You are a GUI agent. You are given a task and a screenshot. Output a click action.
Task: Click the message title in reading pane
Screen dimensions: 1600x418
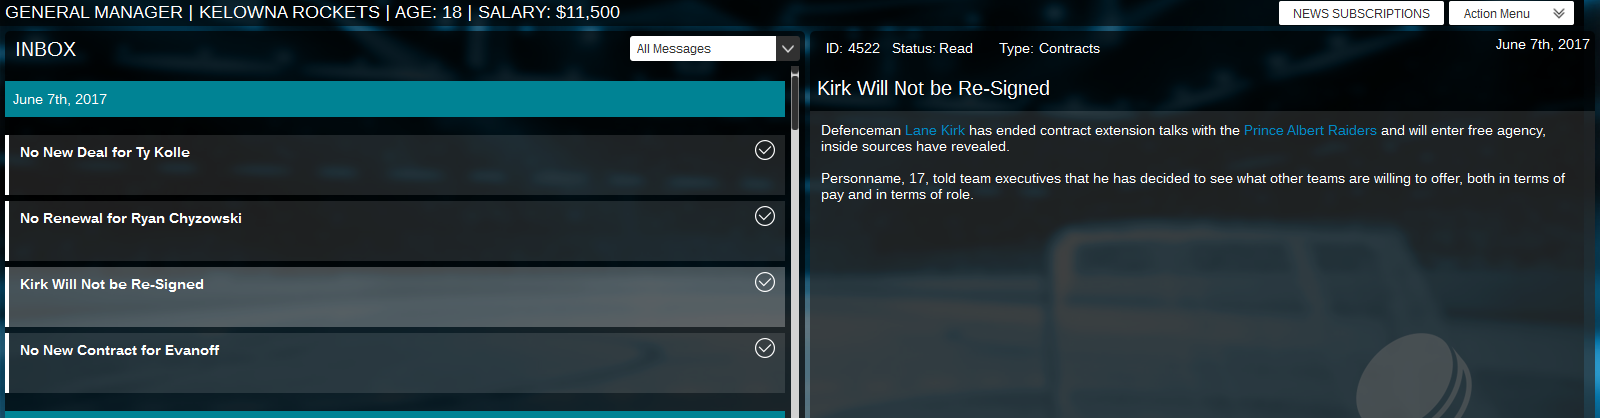coord(933,88)
